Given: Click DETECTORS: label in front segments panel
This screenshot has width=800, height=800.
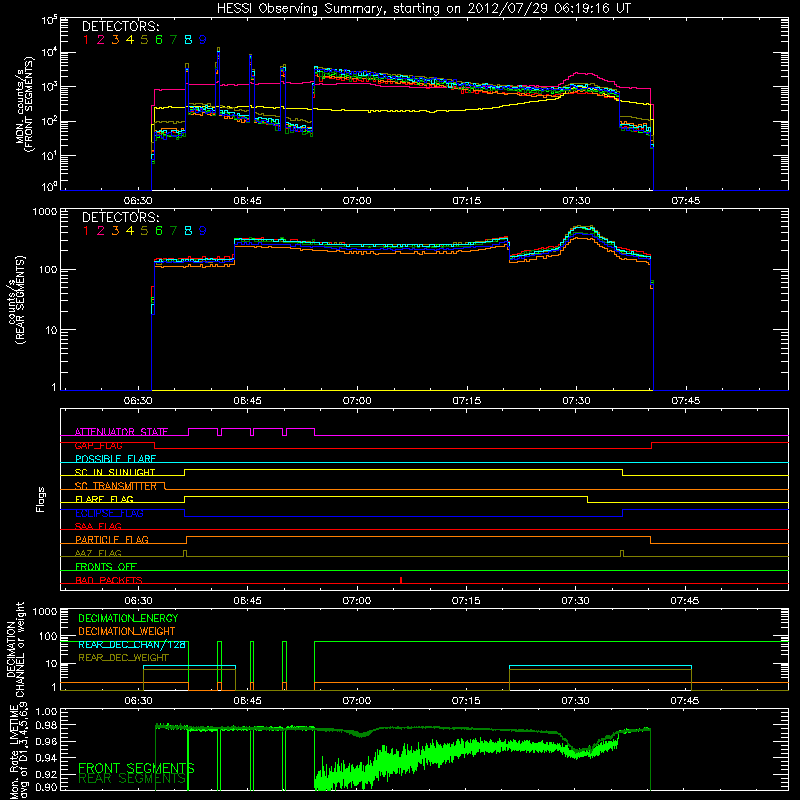Looking at the screenshot, I should (x=120, y=26).
